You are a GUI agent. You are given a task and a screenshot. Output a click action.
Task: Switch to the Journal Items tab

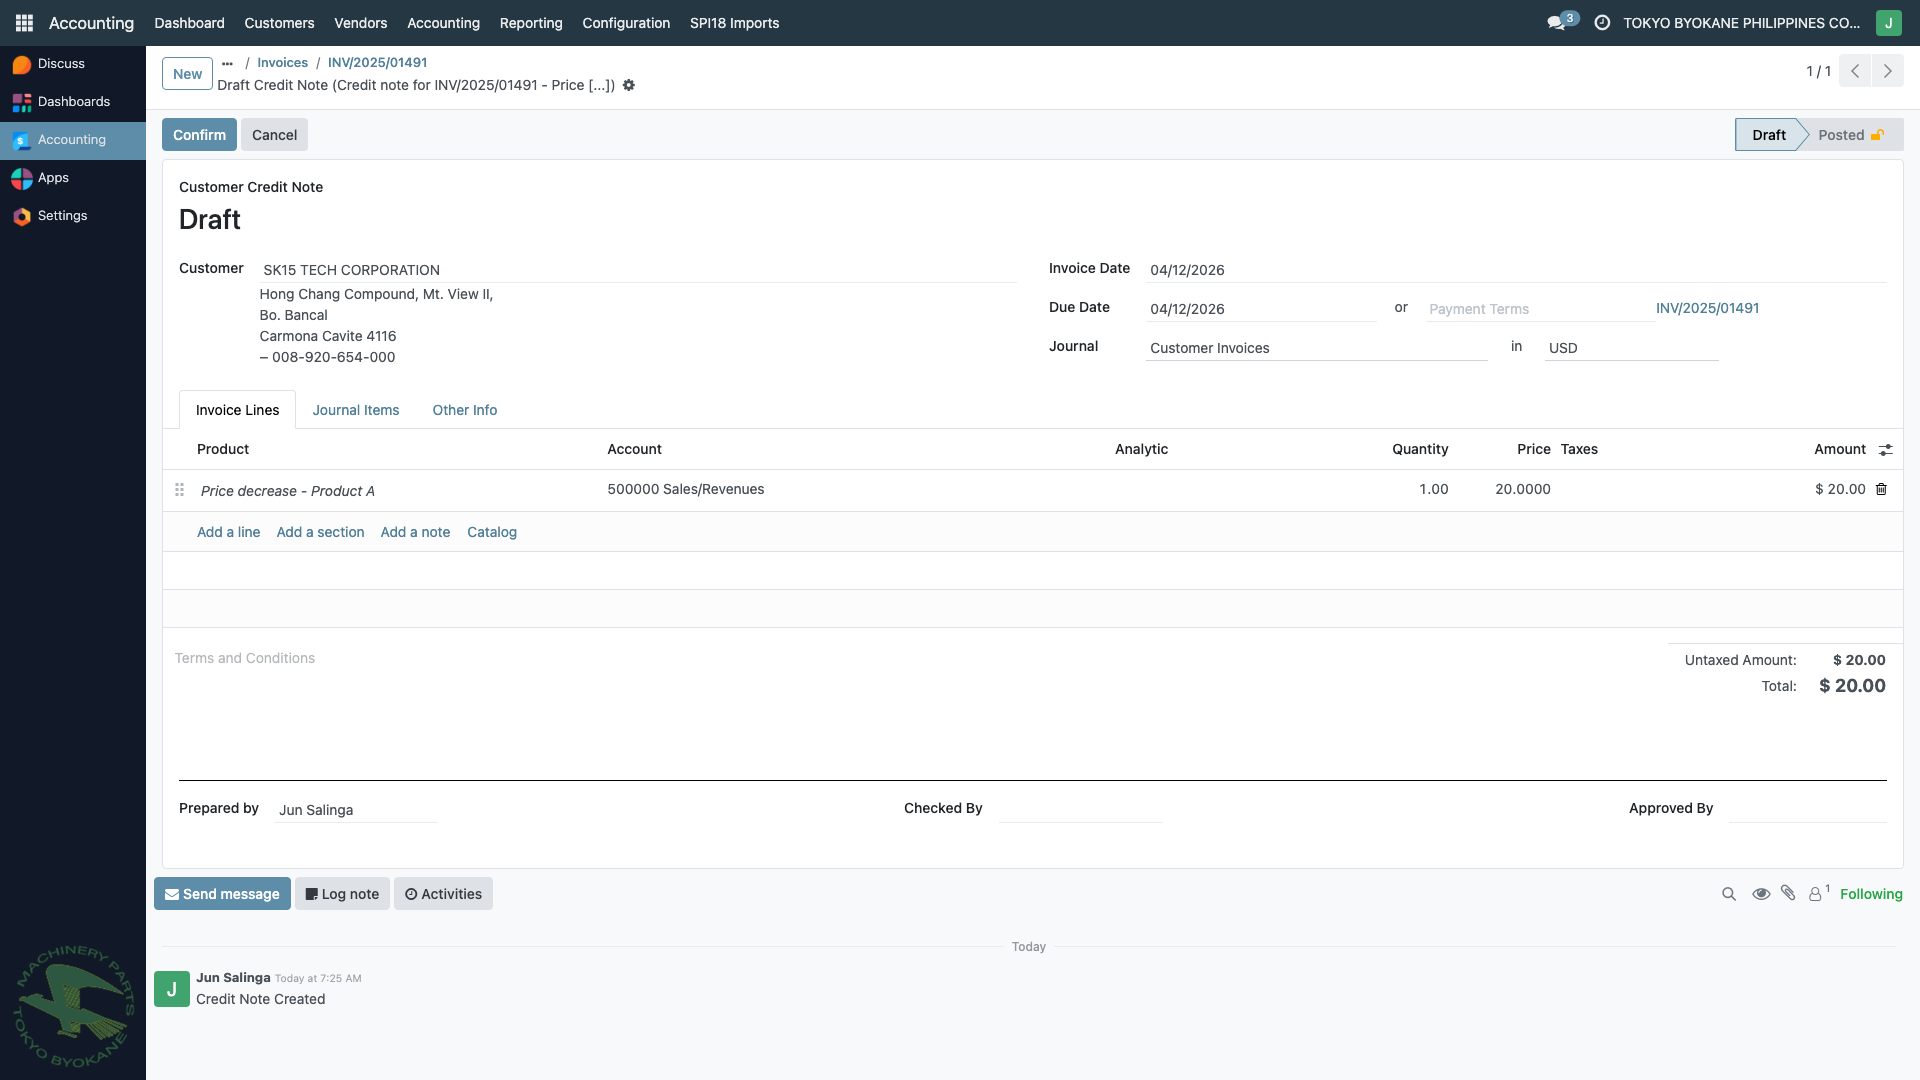(x=355, y=410)
